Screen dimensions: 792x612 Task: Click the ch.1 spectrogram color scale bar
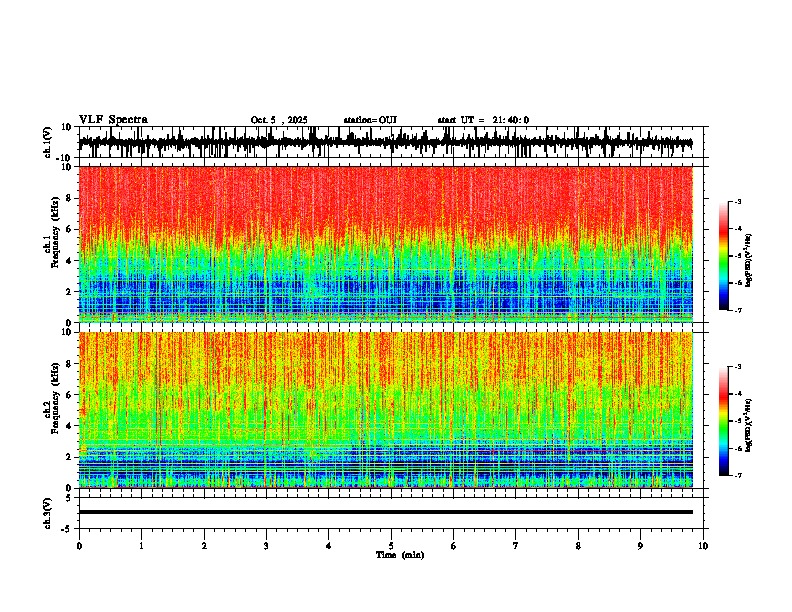coord(724,255)
